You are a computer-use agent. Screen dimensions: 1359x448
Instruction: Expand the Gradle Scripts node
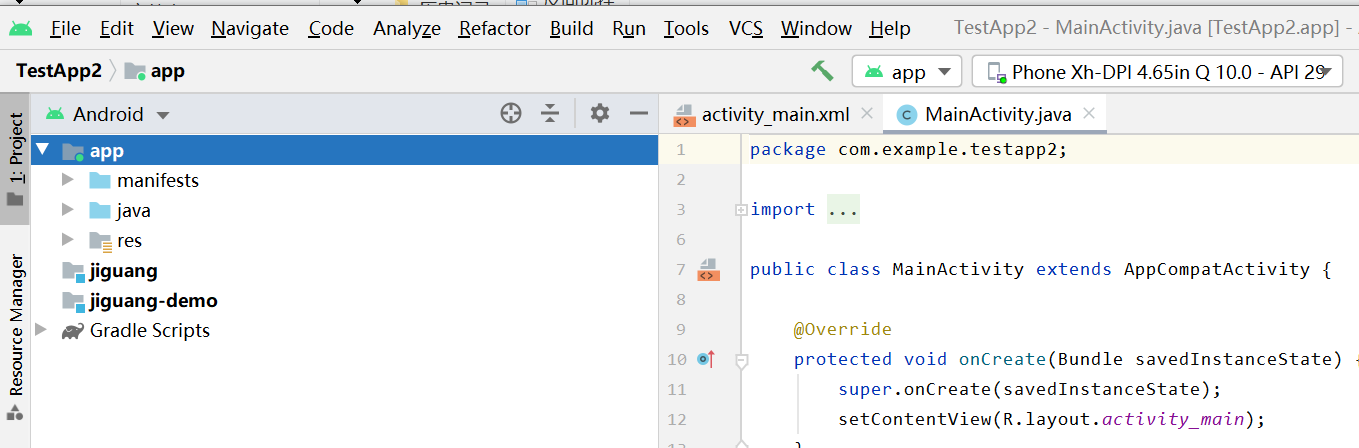(x=41, y=330)
